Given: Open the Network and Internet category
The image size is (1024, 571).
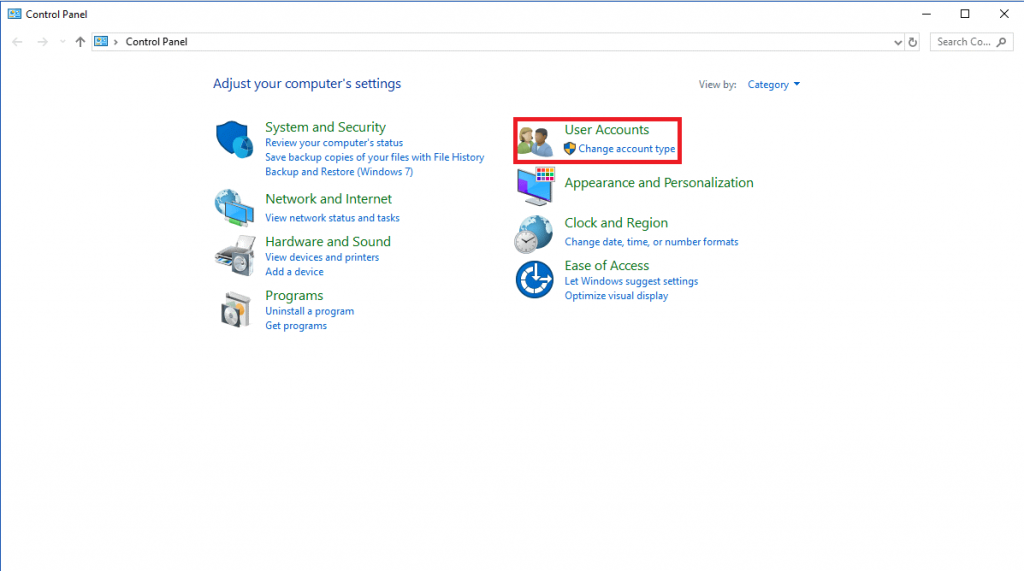Looking at the screenshot, I should (x=328, y=199).
